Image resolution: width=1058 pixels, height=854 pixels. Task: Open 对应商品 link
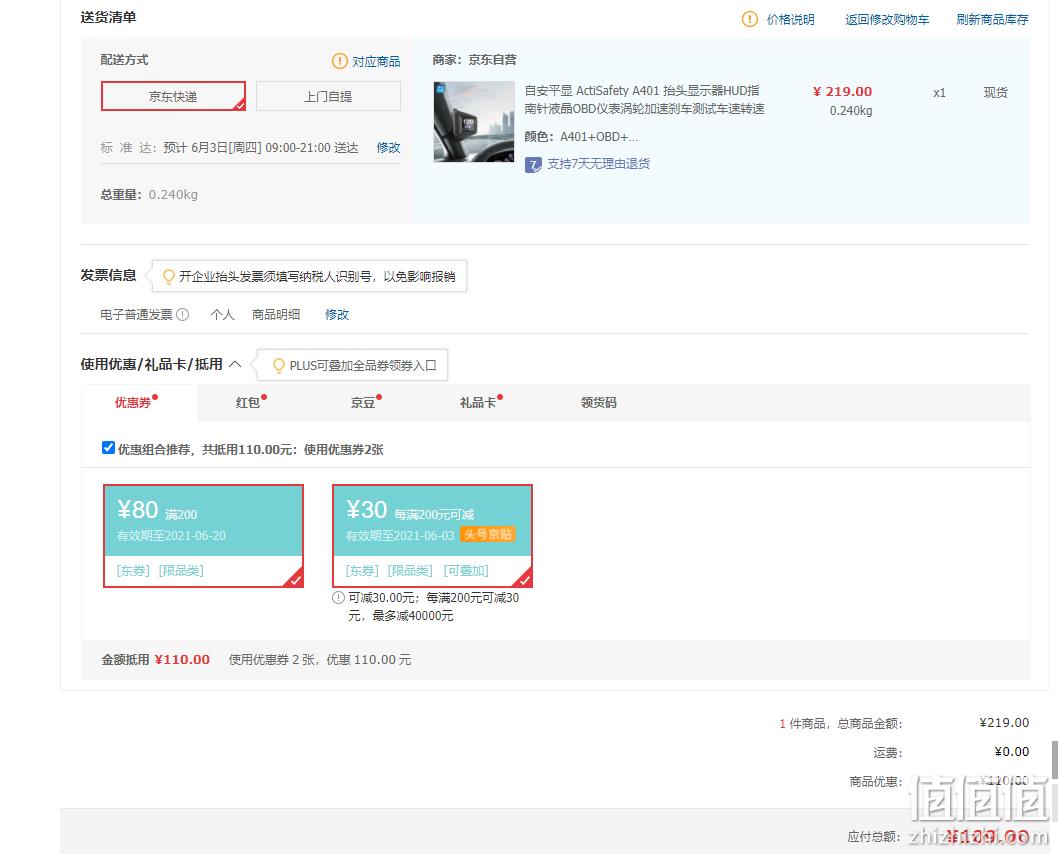click(x=376, y=61)
